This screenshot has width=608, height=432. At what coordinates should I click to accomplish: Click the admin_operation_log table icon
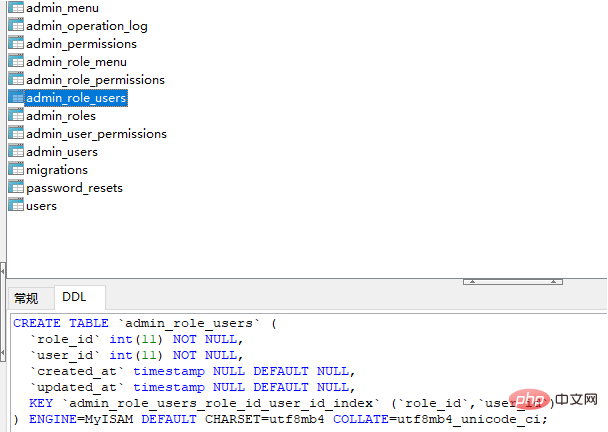[x=16, y=26]
